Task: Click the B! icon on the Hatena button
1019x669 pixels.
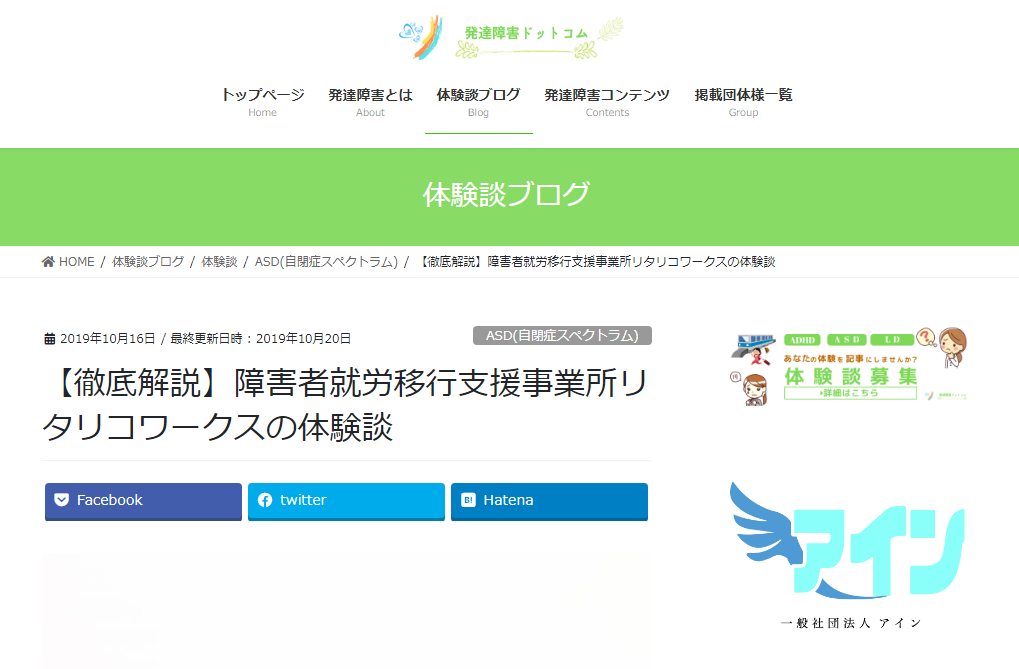Action: pyautogui.click(x=468, y=500)
